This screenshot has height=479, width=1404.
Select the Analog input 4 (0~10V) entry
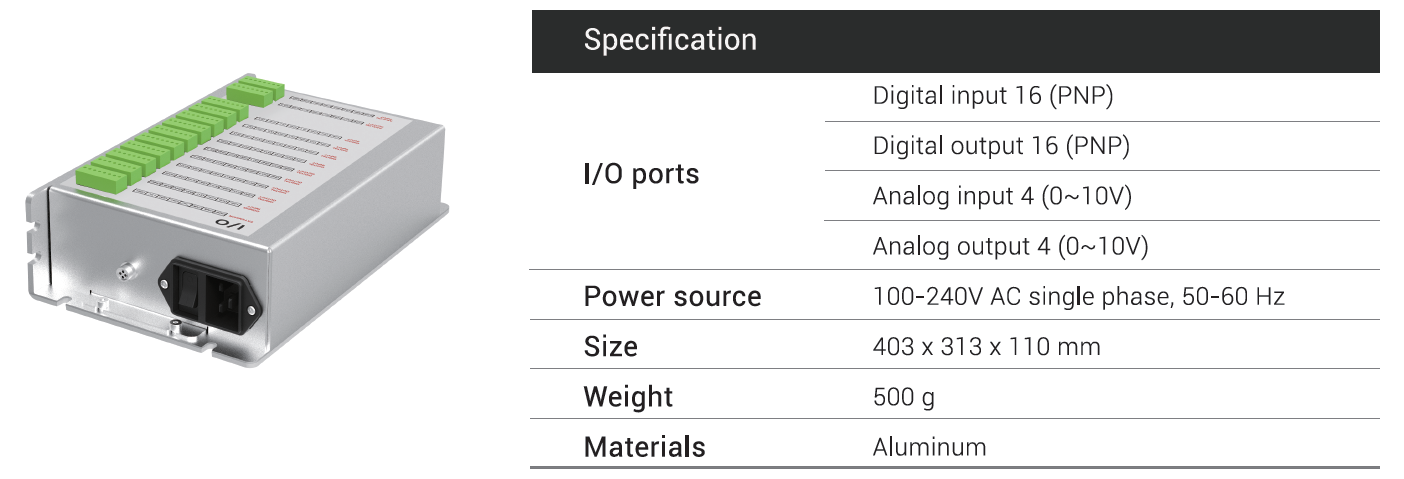tap(1001, 196)
